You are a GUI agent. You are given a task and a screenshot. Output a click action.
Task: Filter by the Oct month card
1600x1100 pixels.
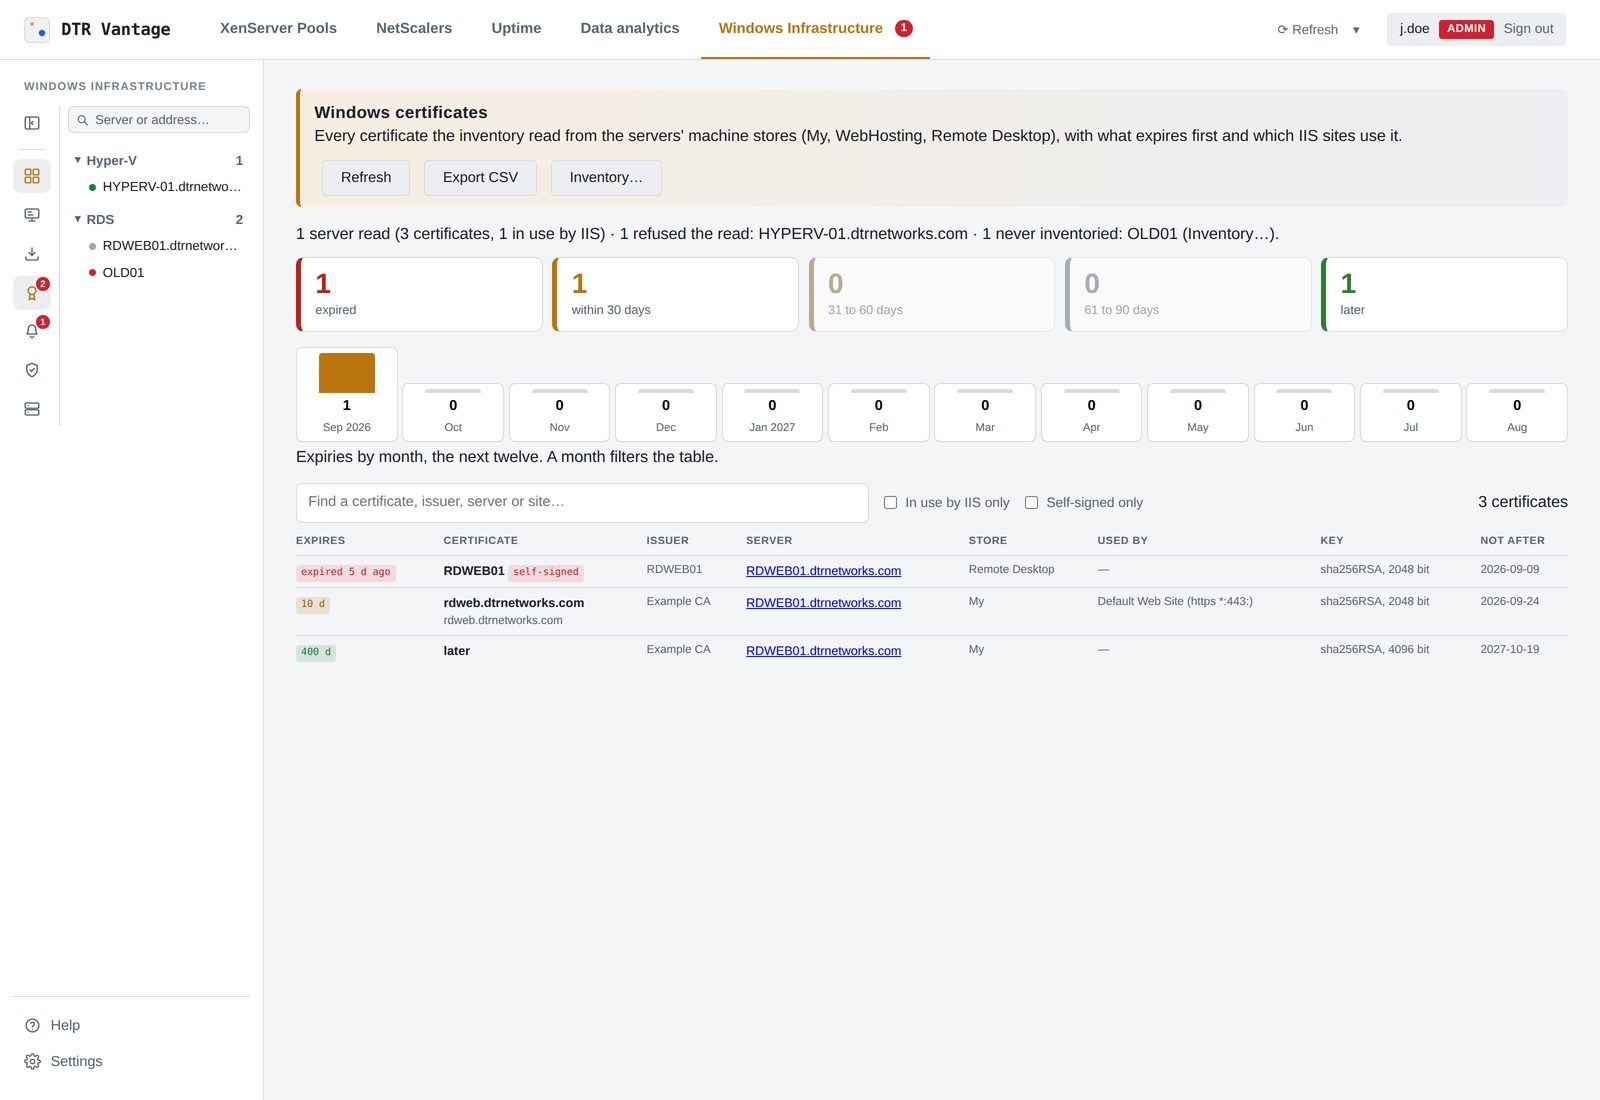click(x=453, y=412)
